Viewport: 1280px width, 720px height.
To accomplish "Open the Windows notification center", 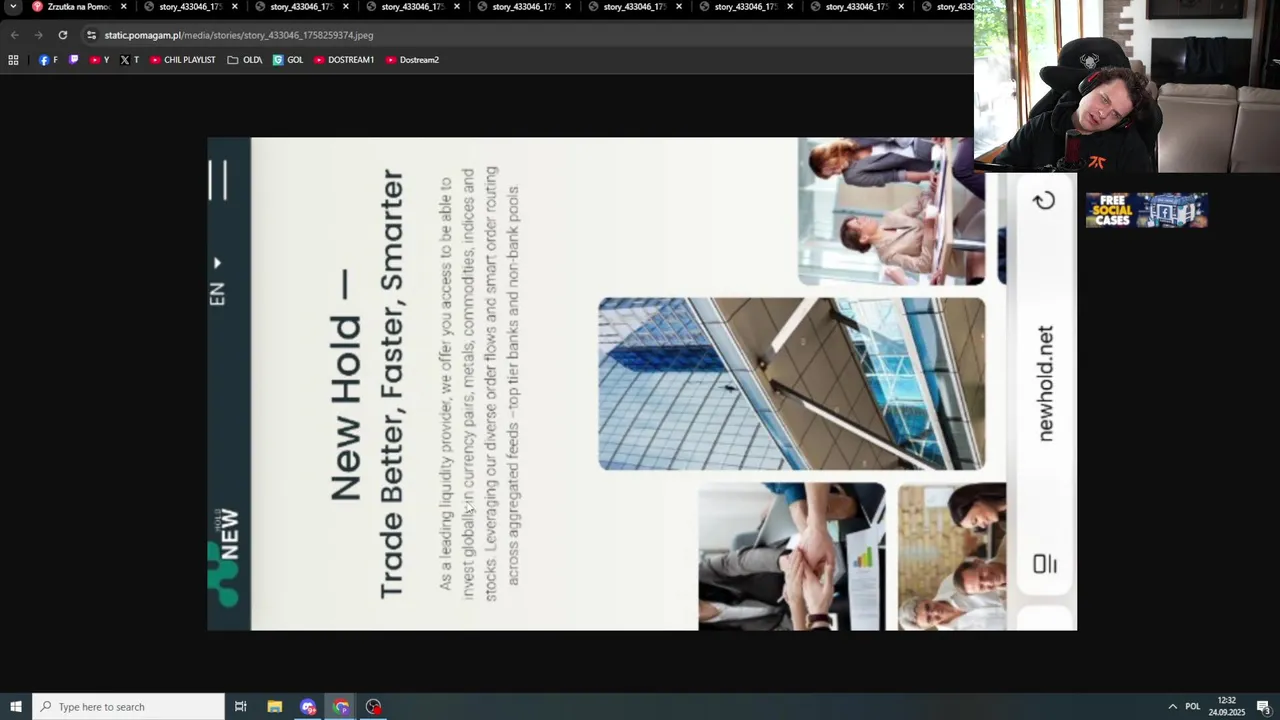I will [x=1264, y=707].
